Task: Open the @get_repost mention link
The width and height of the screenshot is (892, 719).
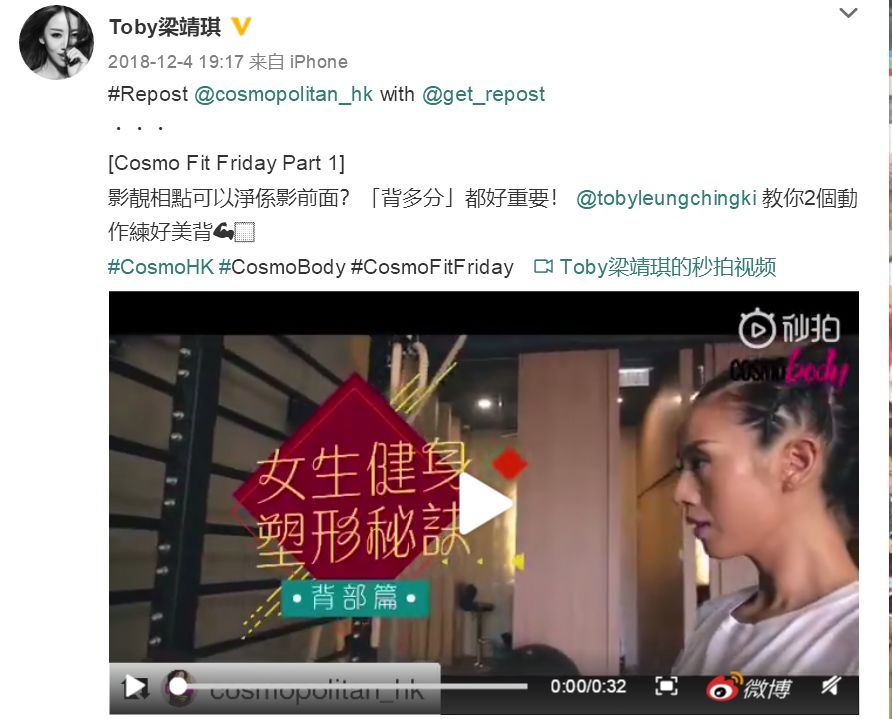Action: (484, 94)
